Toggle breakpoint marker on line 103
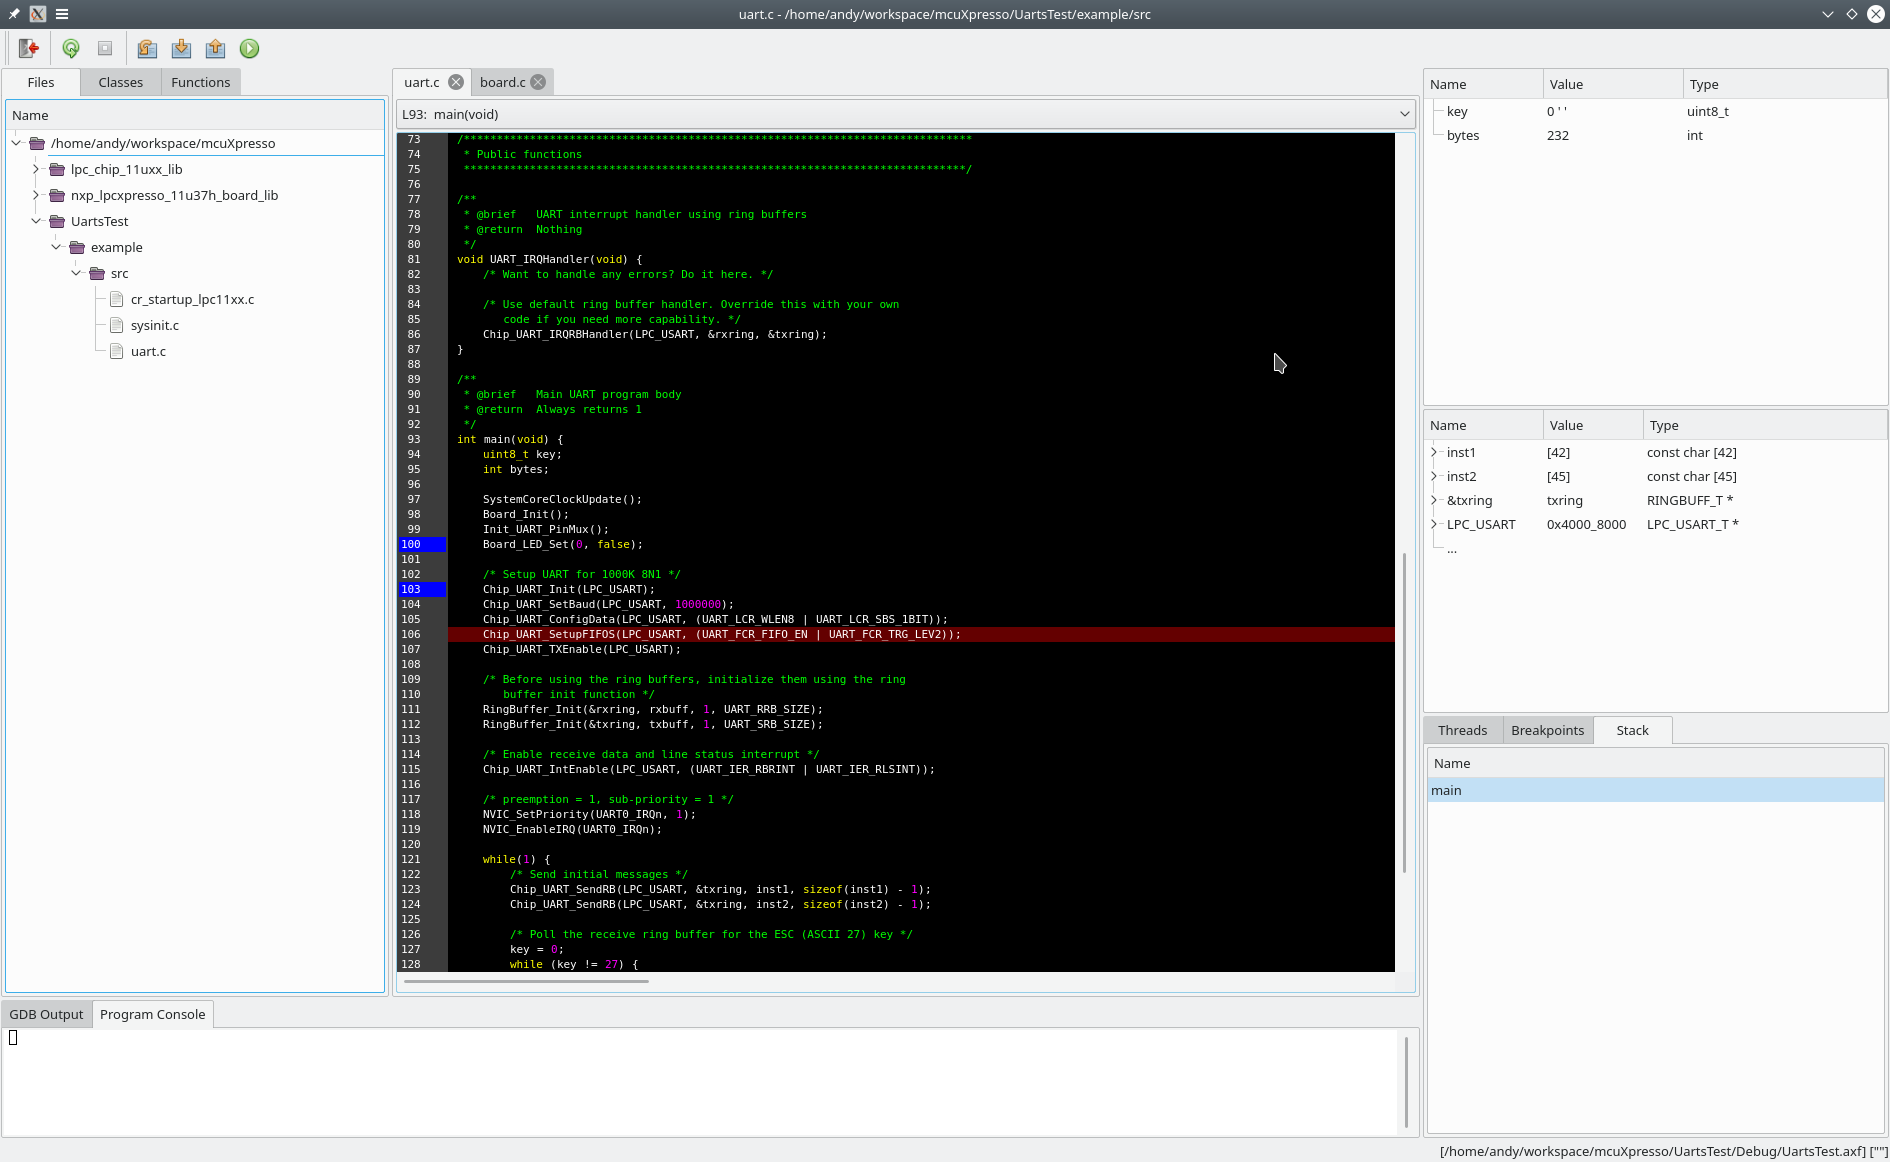Viewport: 1890px width, 1162px height. (422, 589)
